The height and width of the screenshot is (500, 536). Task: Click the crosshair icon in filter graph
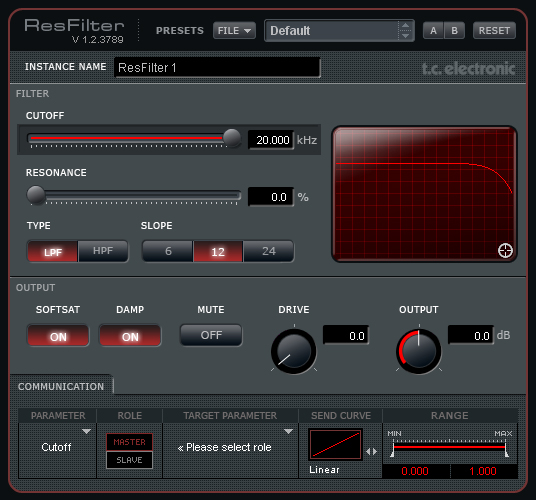pyautogui.click(x=505, y=251)
